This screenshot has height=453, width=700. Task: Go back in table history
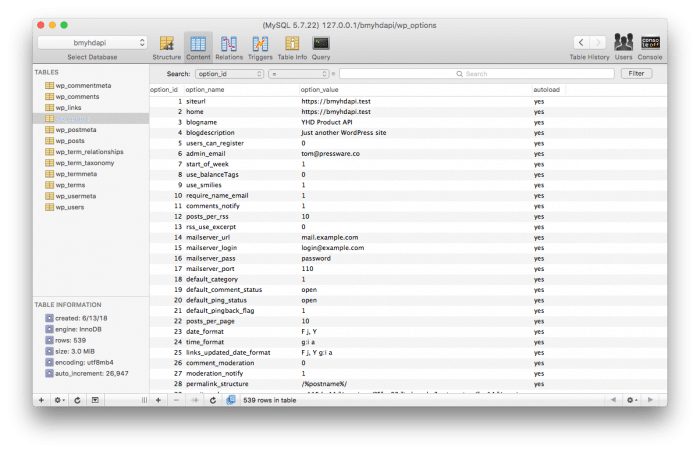click(x=581, y=42)
